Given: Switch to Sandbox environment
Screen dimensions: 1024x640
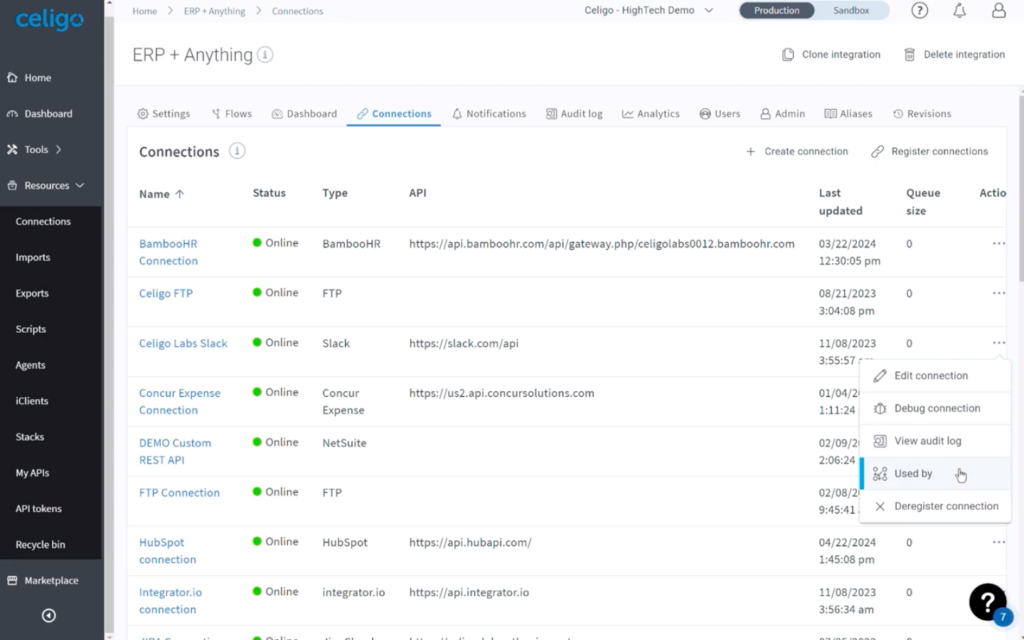Looking at the screenshot, I should pyautogui.click(x=851, y=10).
